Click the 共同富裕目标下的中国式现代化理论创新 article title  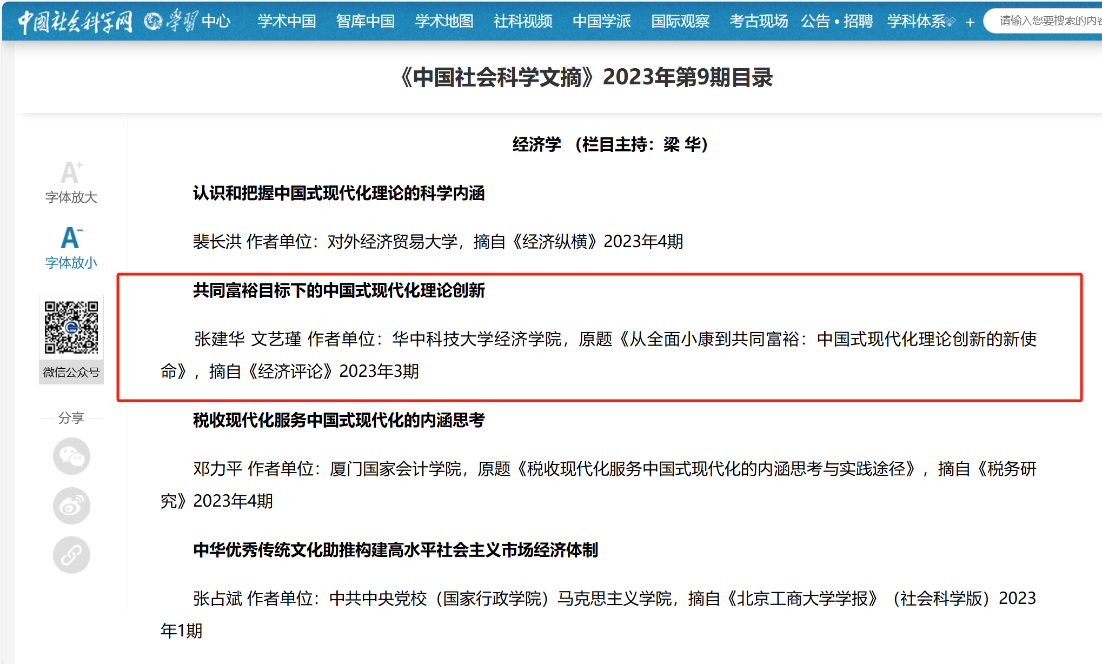click(x=339, y=290)
